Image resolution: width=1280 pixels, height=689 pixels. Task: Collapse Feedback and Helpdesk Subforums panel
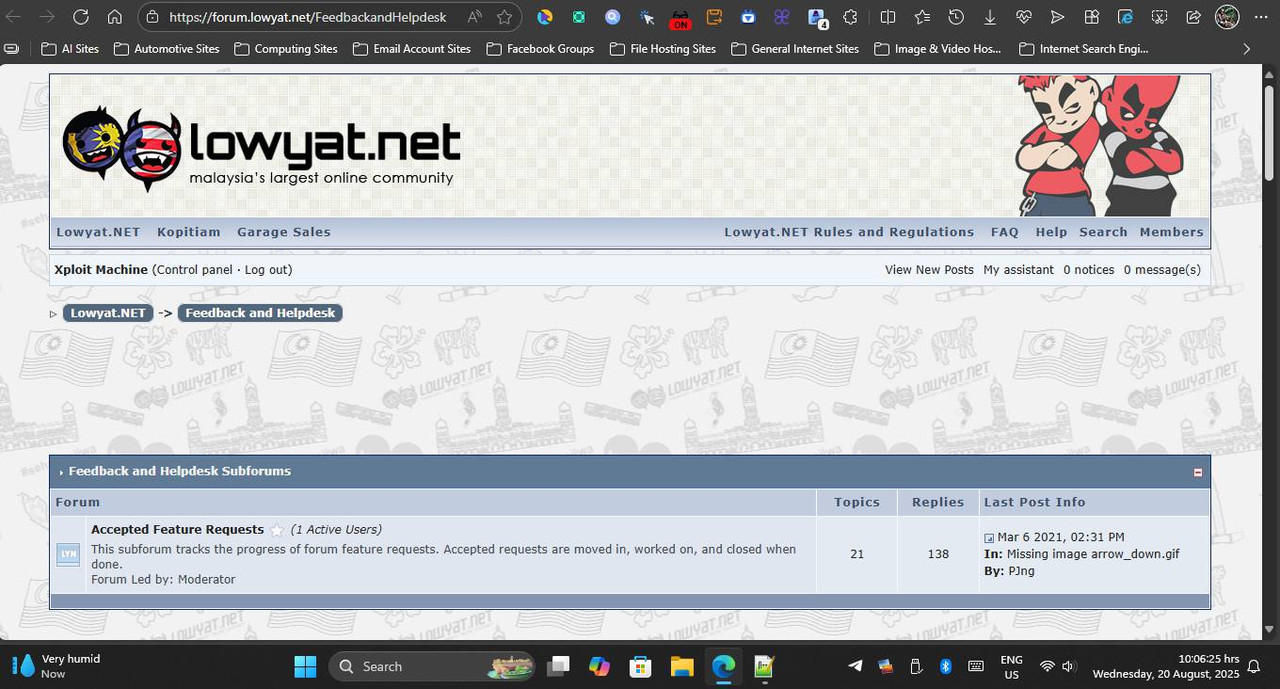(1198, 472)
